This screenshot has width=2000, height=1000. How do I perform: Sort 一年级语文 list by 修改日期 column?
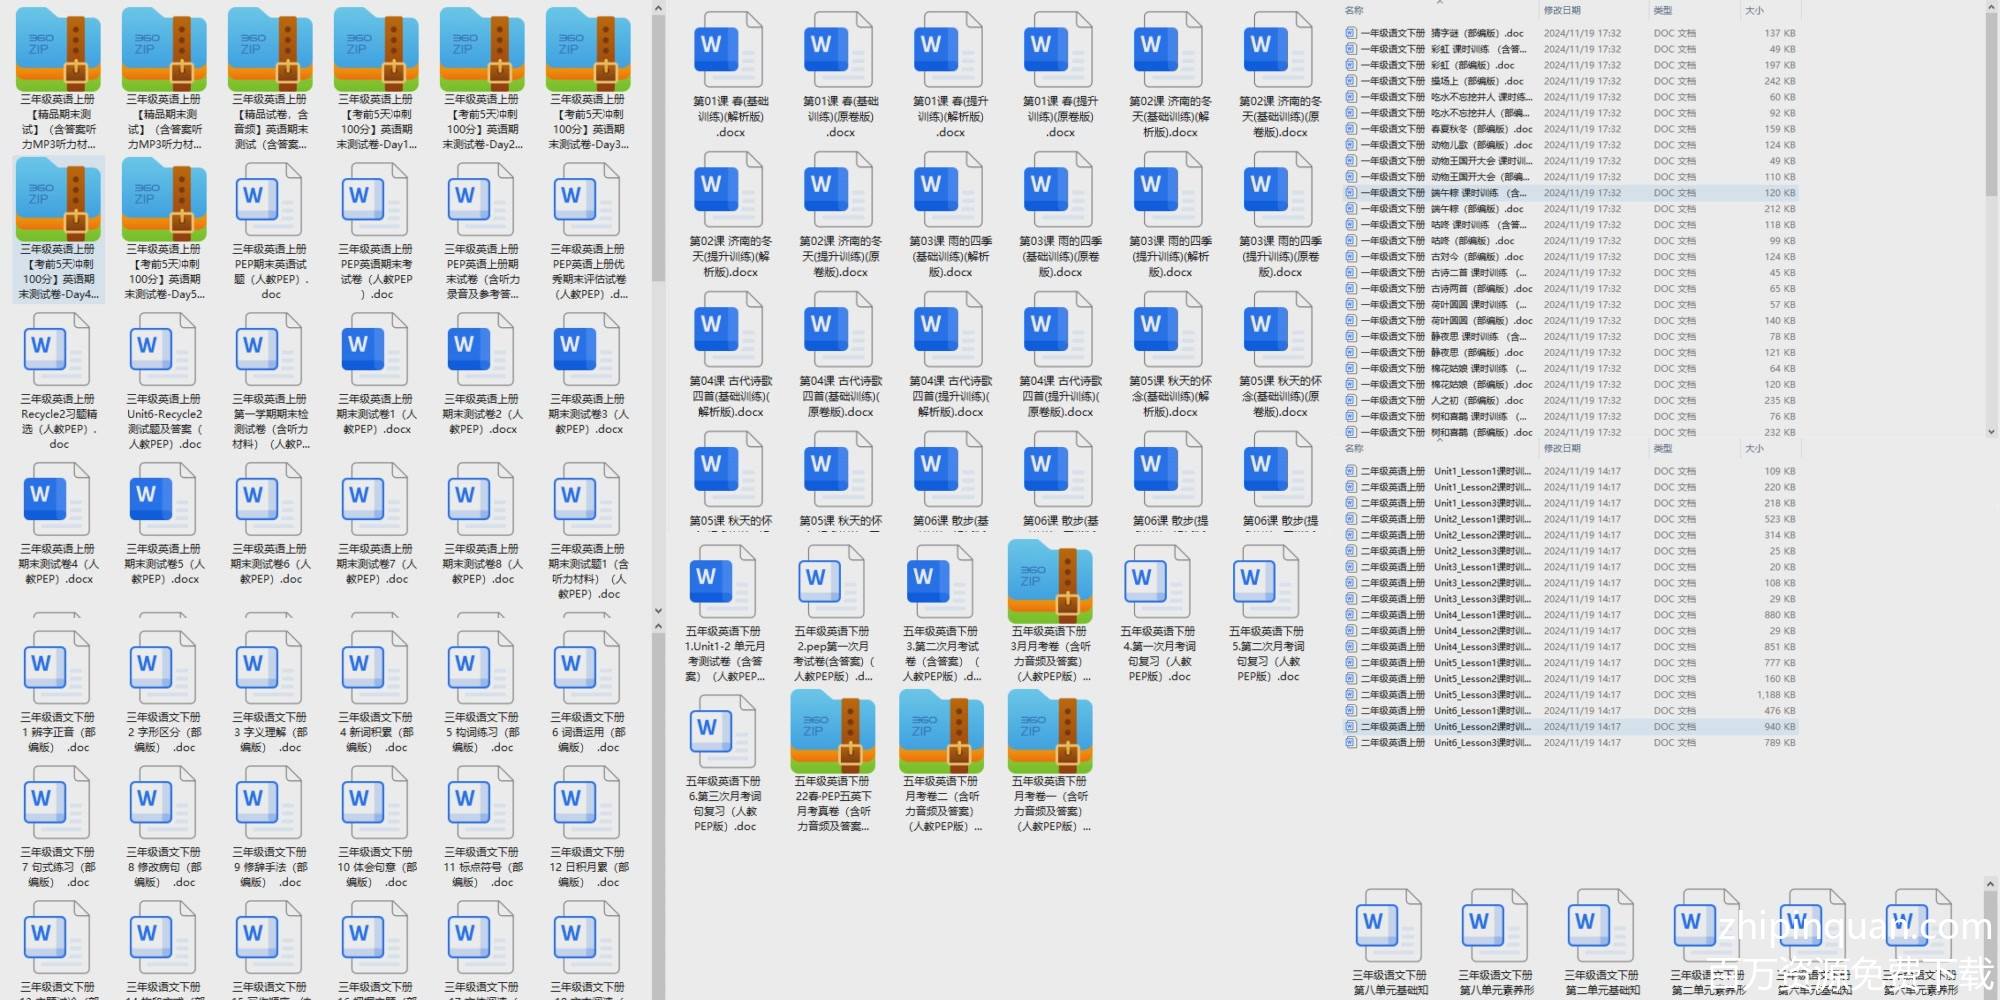[1562, 10]
